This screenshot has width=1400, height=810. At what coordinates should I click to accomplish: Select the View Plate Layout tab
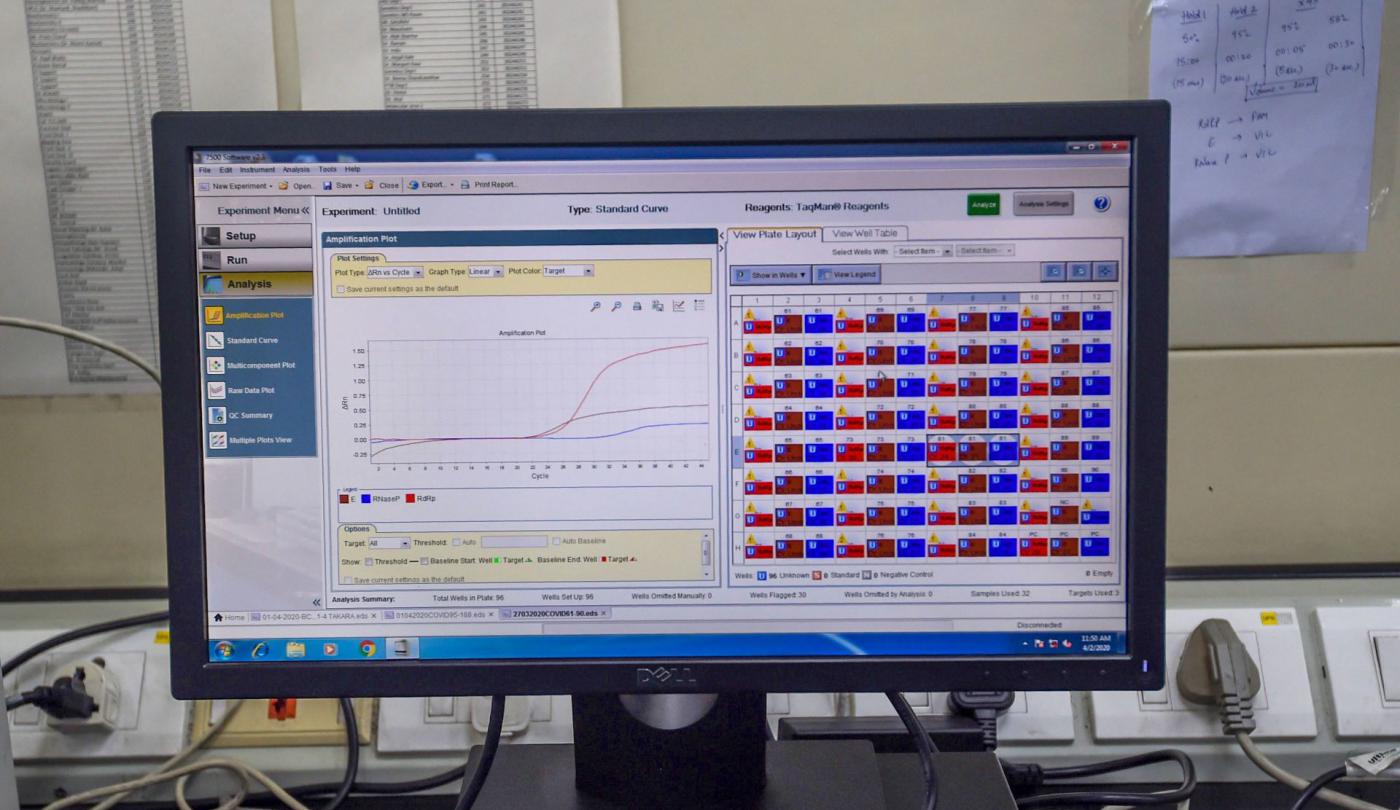(x=774, y=234)
